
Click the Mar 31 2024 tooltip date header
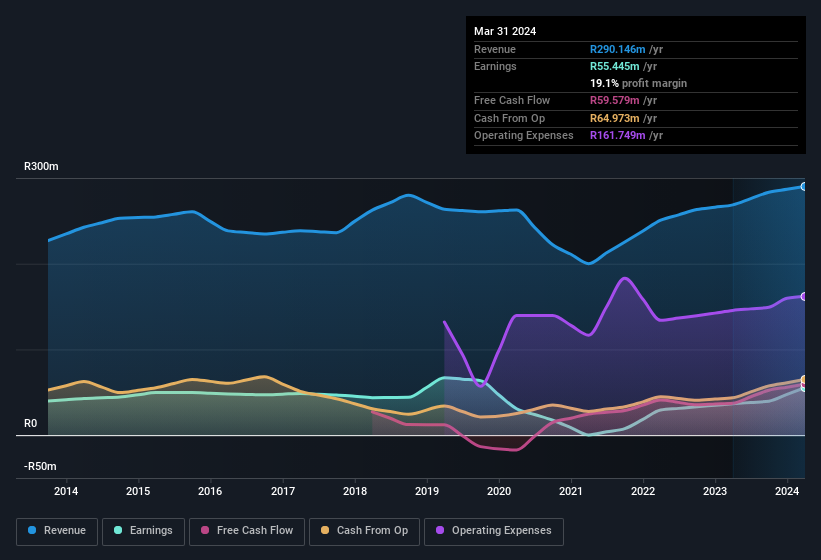click(505, 31)
